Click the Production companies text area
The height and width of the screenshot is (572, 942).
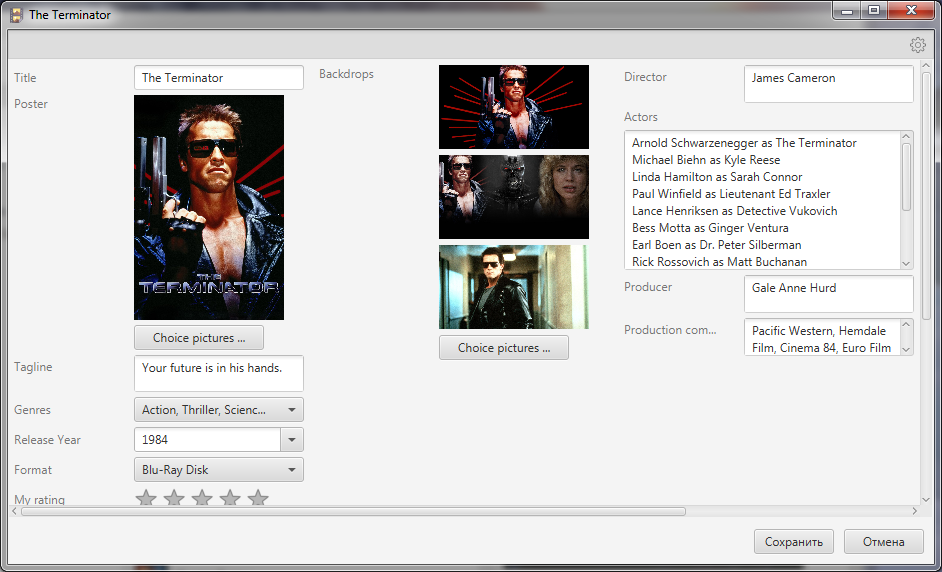coord(823,337)
